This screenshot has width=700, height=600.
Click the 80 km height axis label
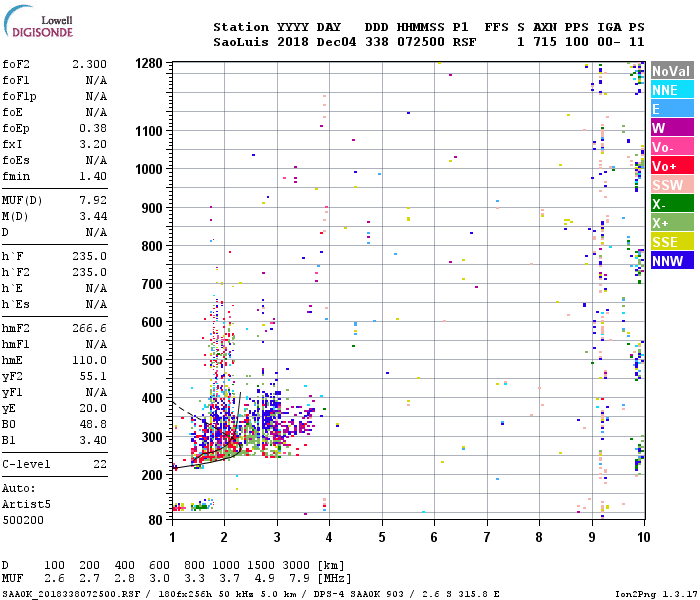pyautogui.click(x=156, y=520)
